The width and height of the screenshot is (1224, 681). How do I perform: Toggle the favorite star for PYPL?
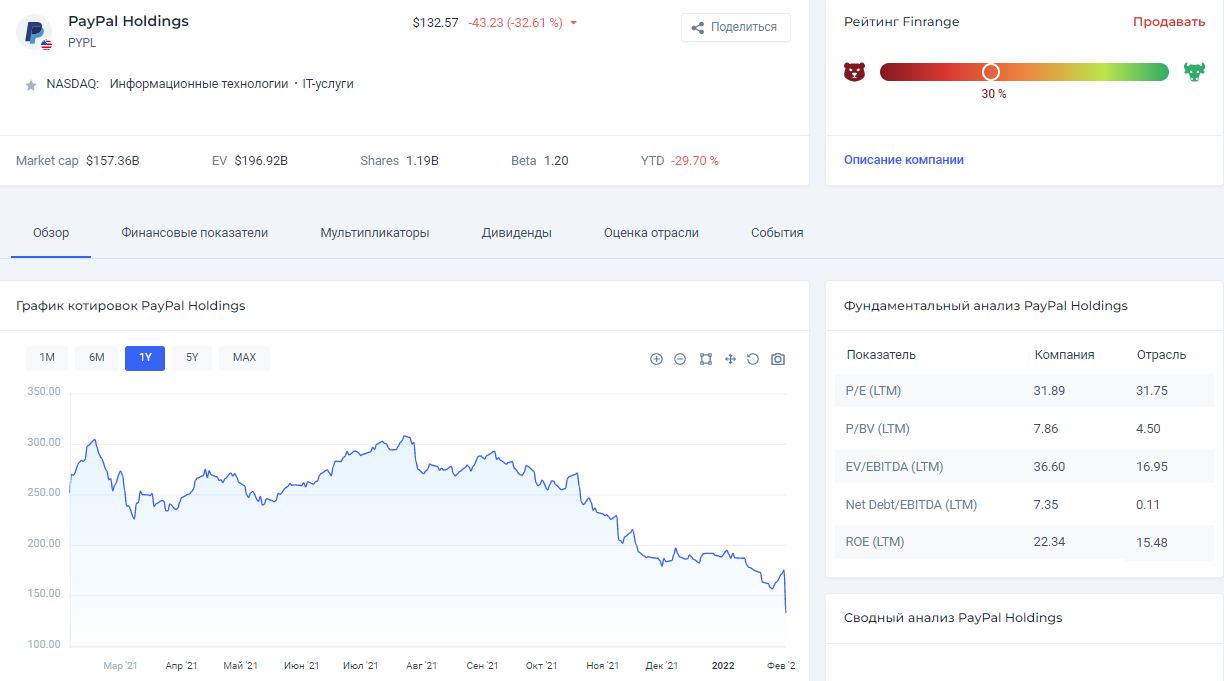coord(31,85)
